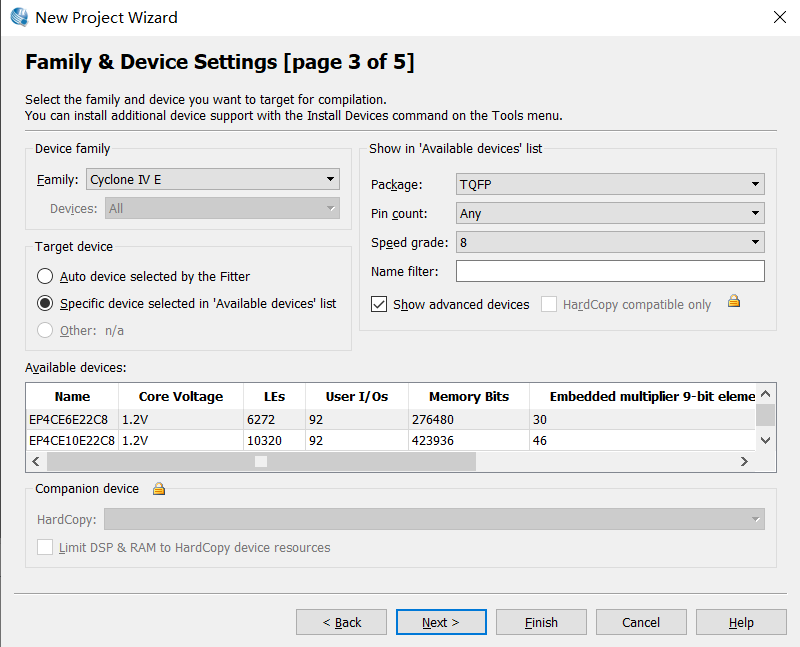
Task: Choose Specific device selected in list option
Action: 45,303
